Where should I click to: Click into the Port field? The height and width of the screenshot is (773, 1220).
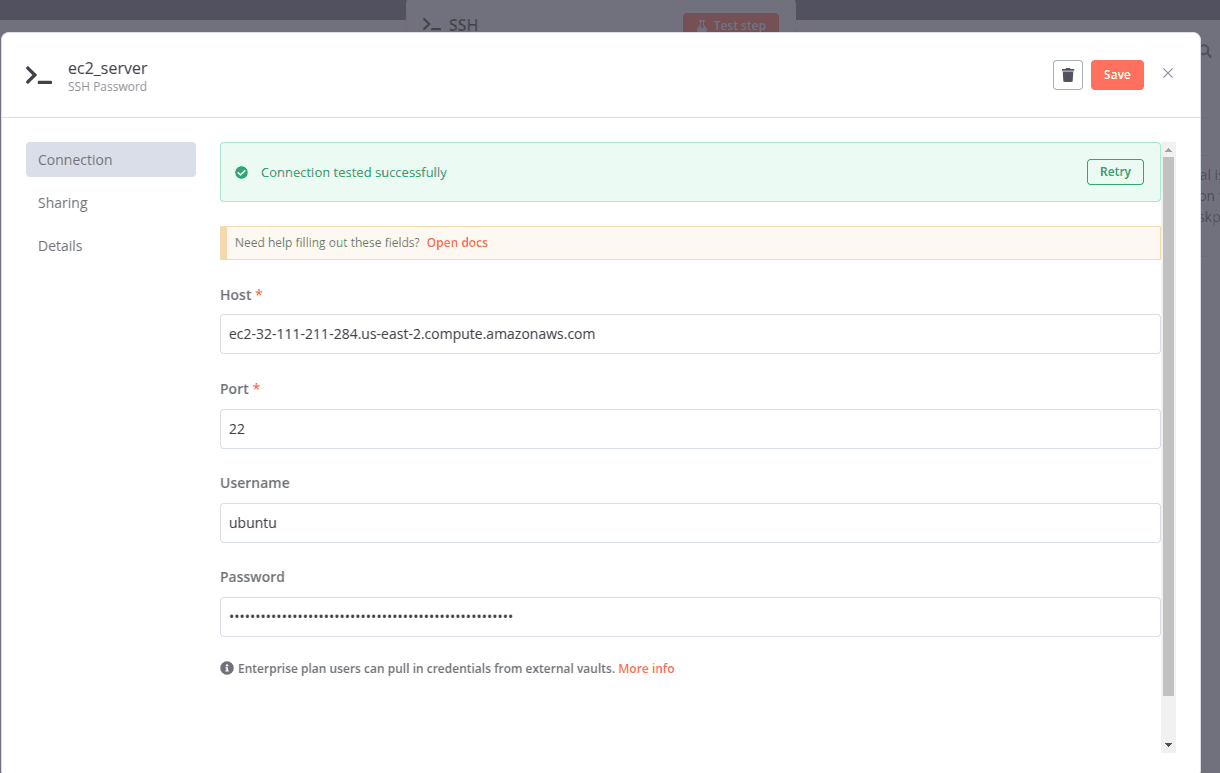(690, 429)
